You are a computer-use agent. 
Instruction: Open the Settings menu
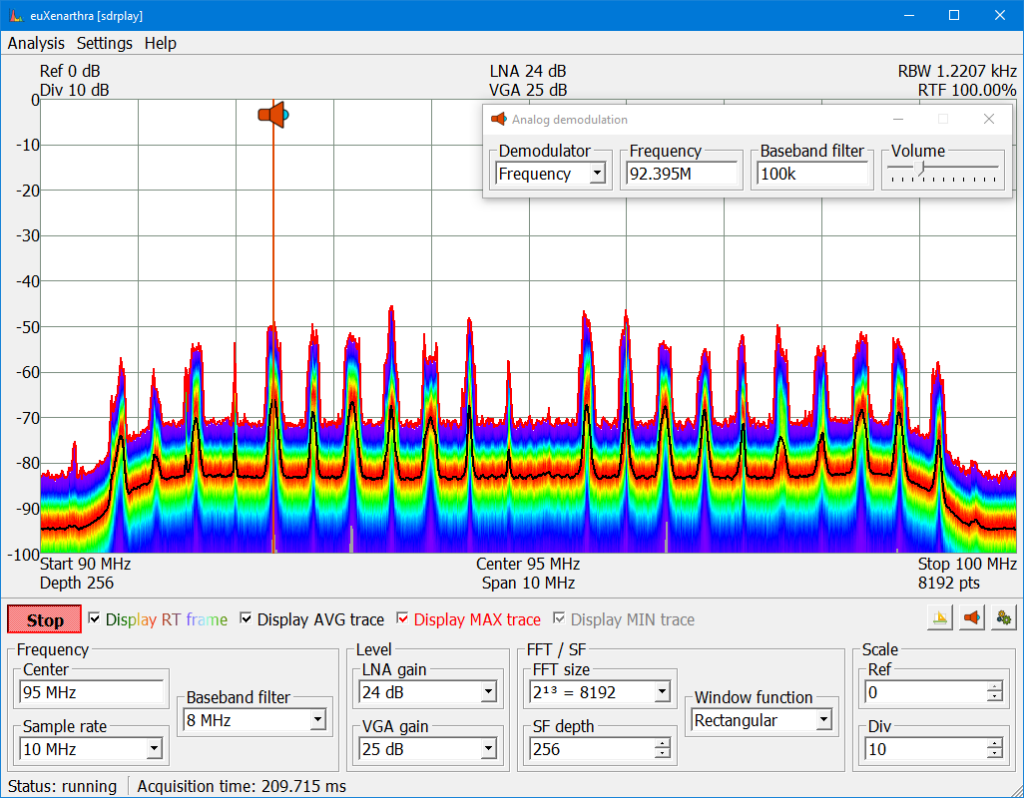104,43
